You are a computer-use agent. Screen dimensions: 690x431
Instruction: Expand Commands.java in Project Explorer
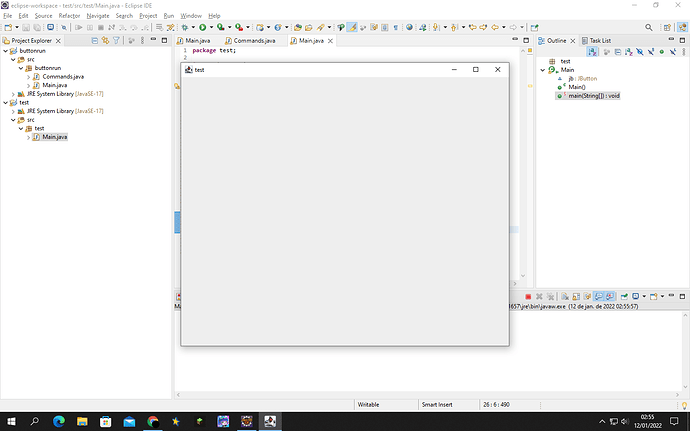tap(29, 77)
